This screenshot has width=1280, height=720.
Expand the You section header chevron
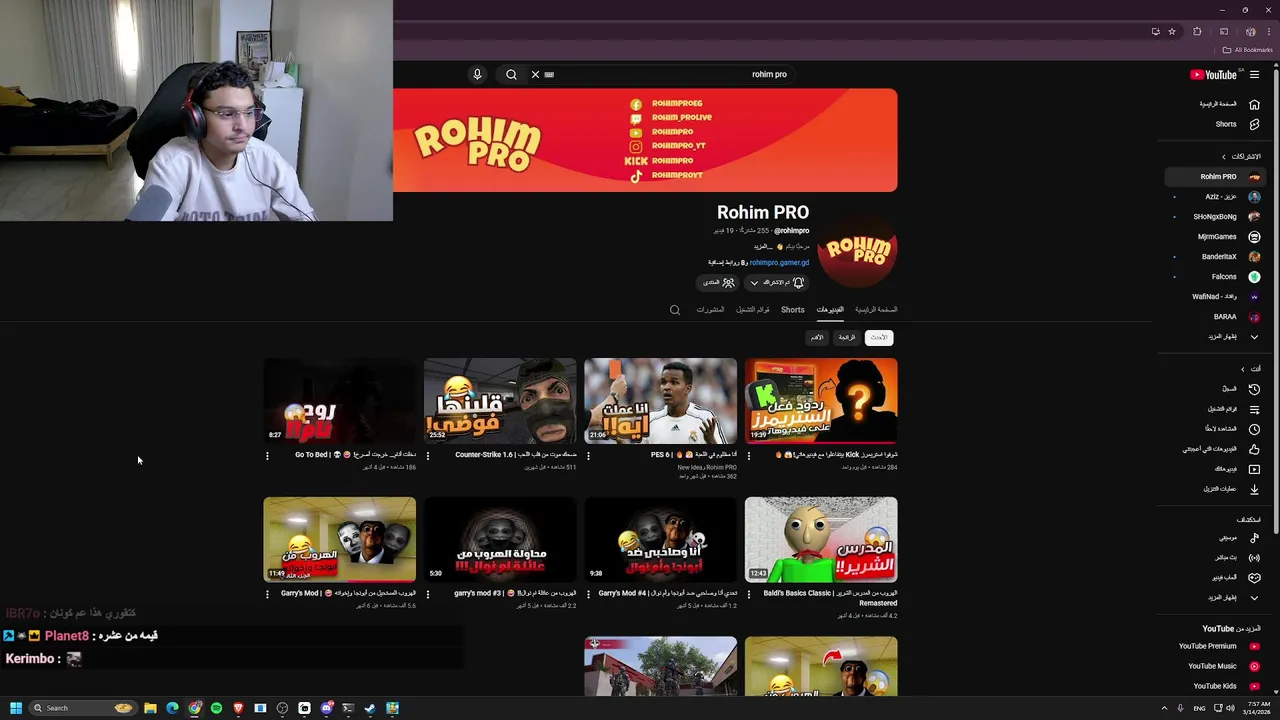[1243, 369]
